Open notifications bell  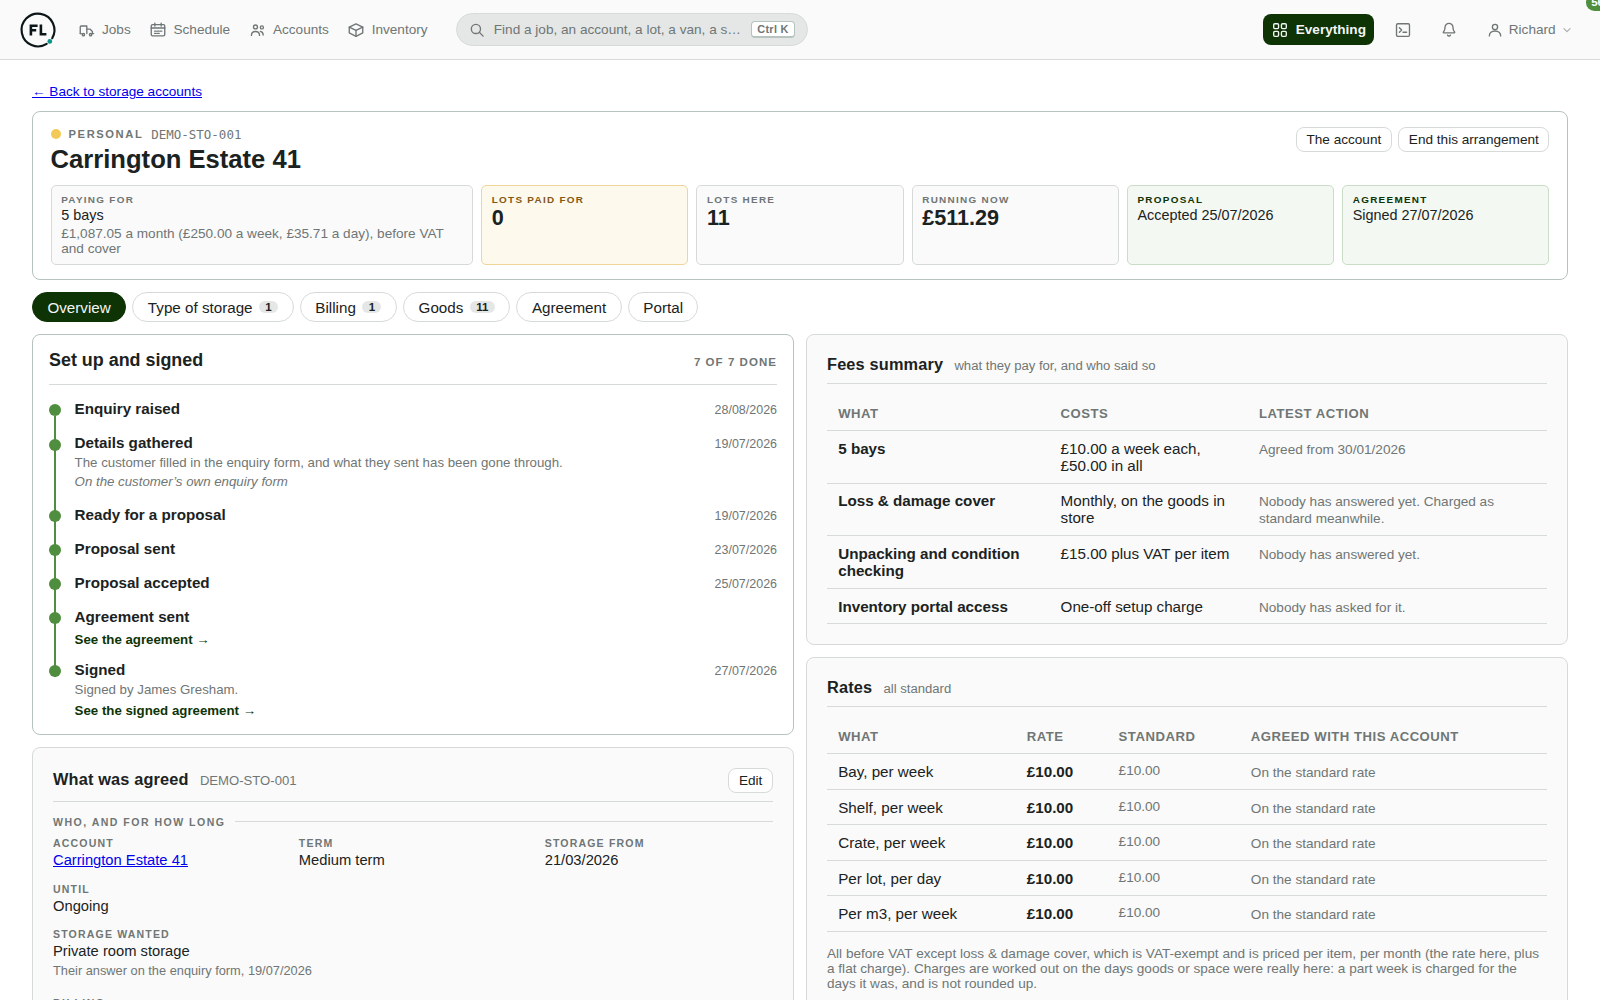point(1449,30)
